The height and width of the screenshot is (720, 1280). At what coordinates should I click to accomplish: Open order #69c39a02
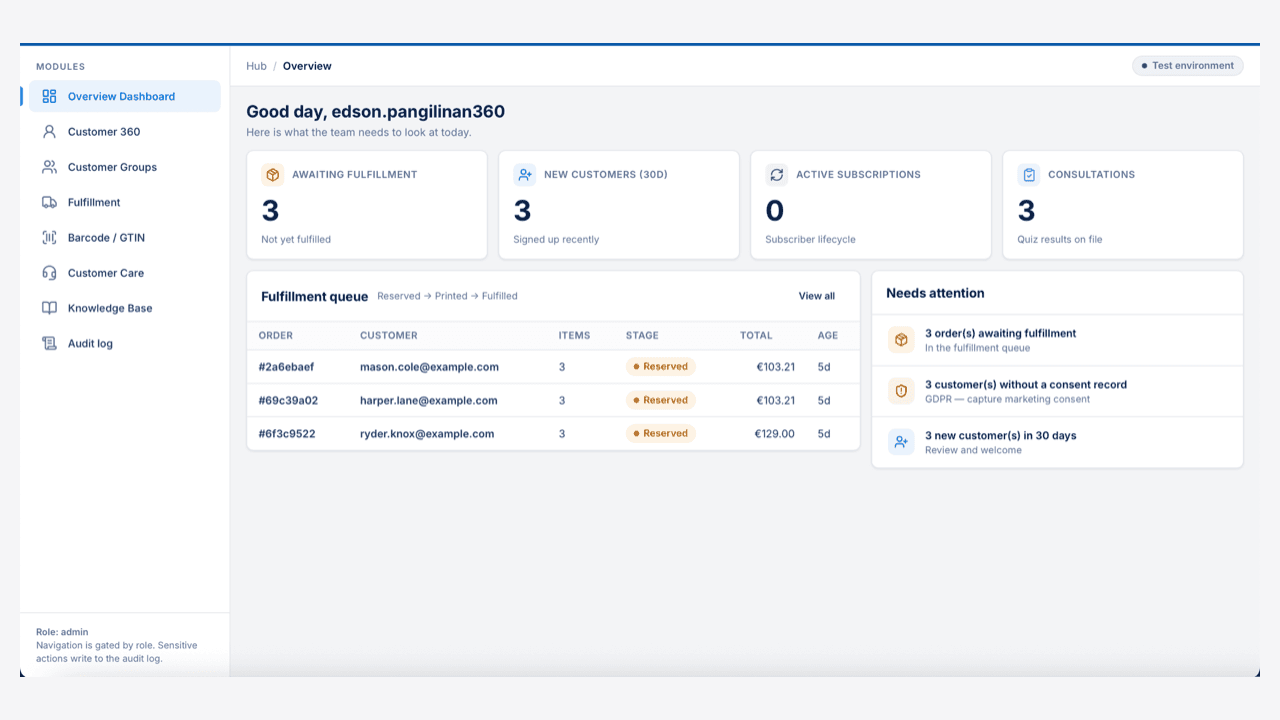288,400
